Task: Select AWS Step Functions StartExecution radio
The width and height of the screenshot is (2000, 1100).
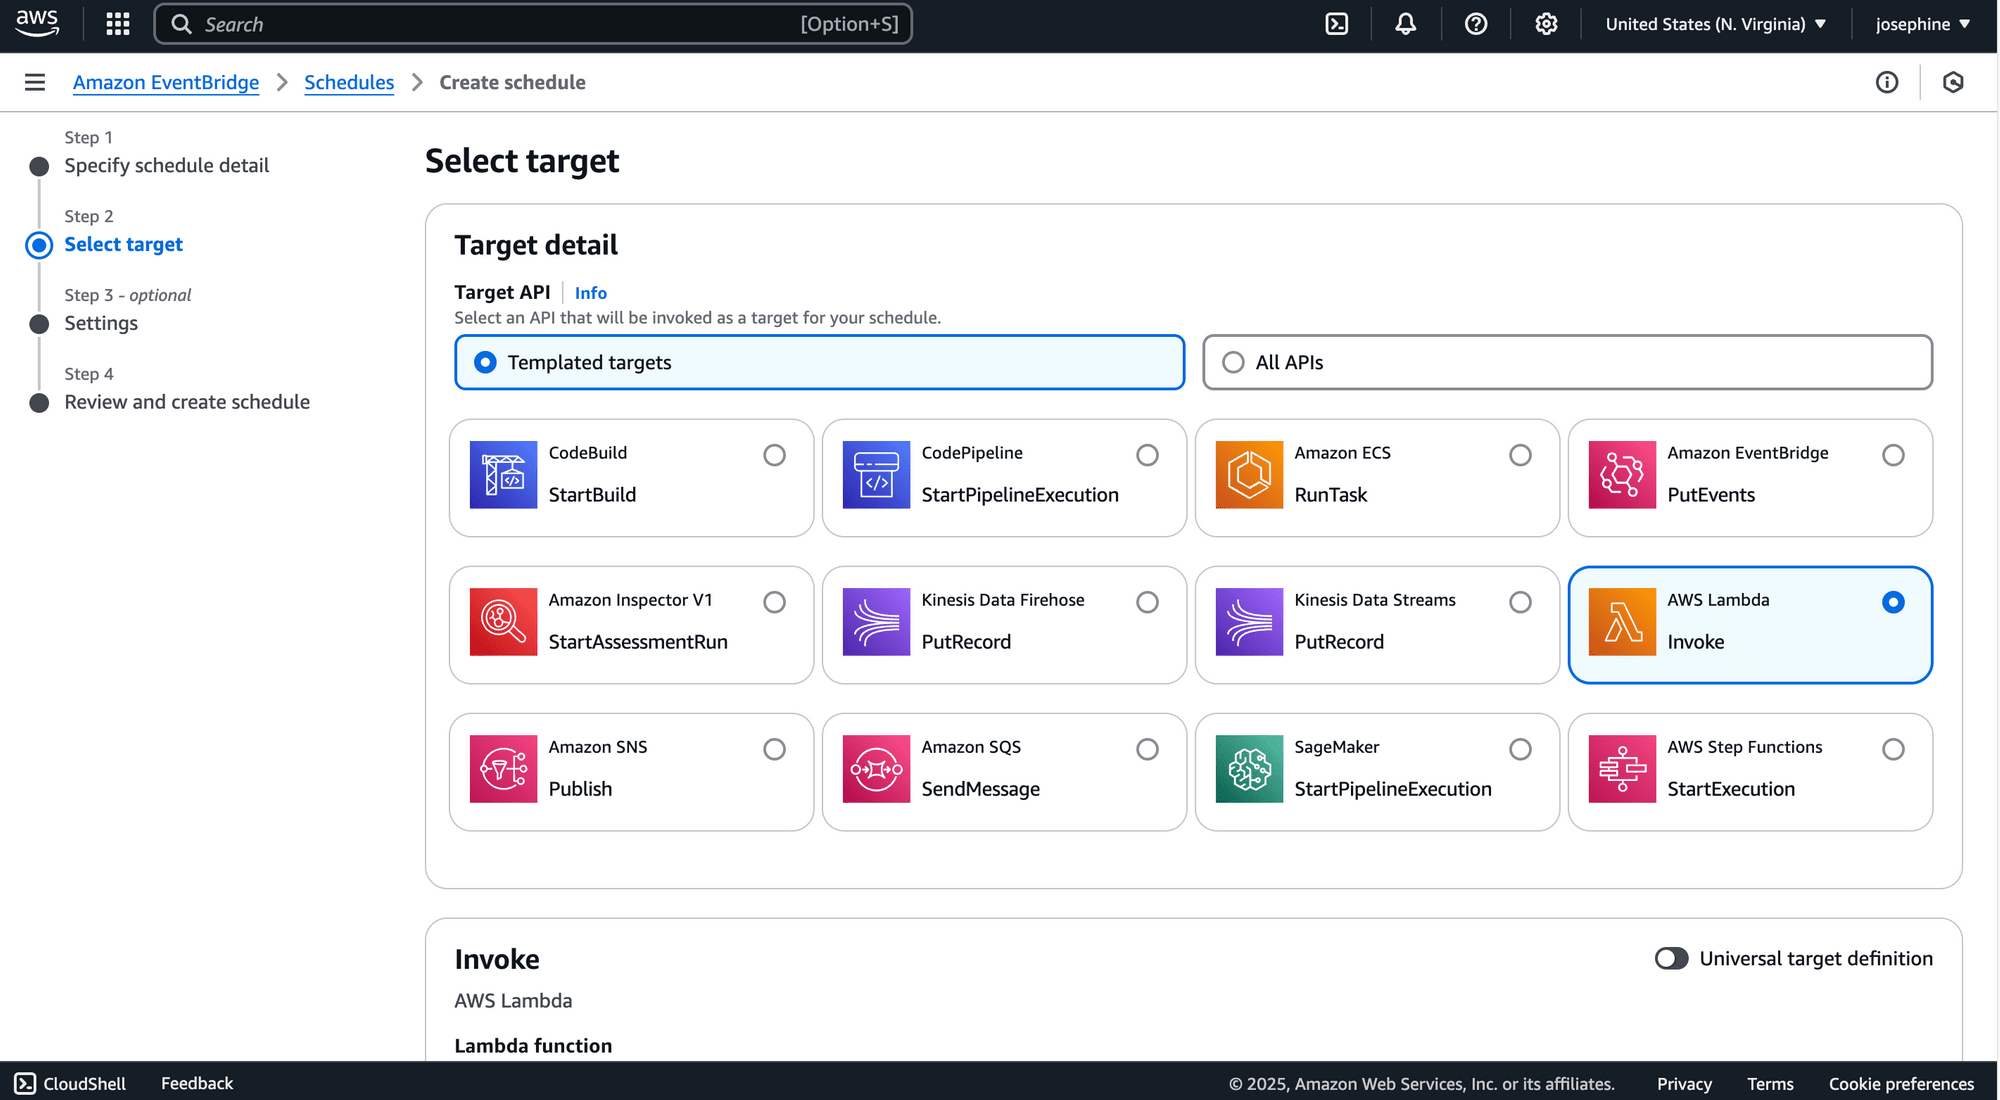Action: [1893, 749]
